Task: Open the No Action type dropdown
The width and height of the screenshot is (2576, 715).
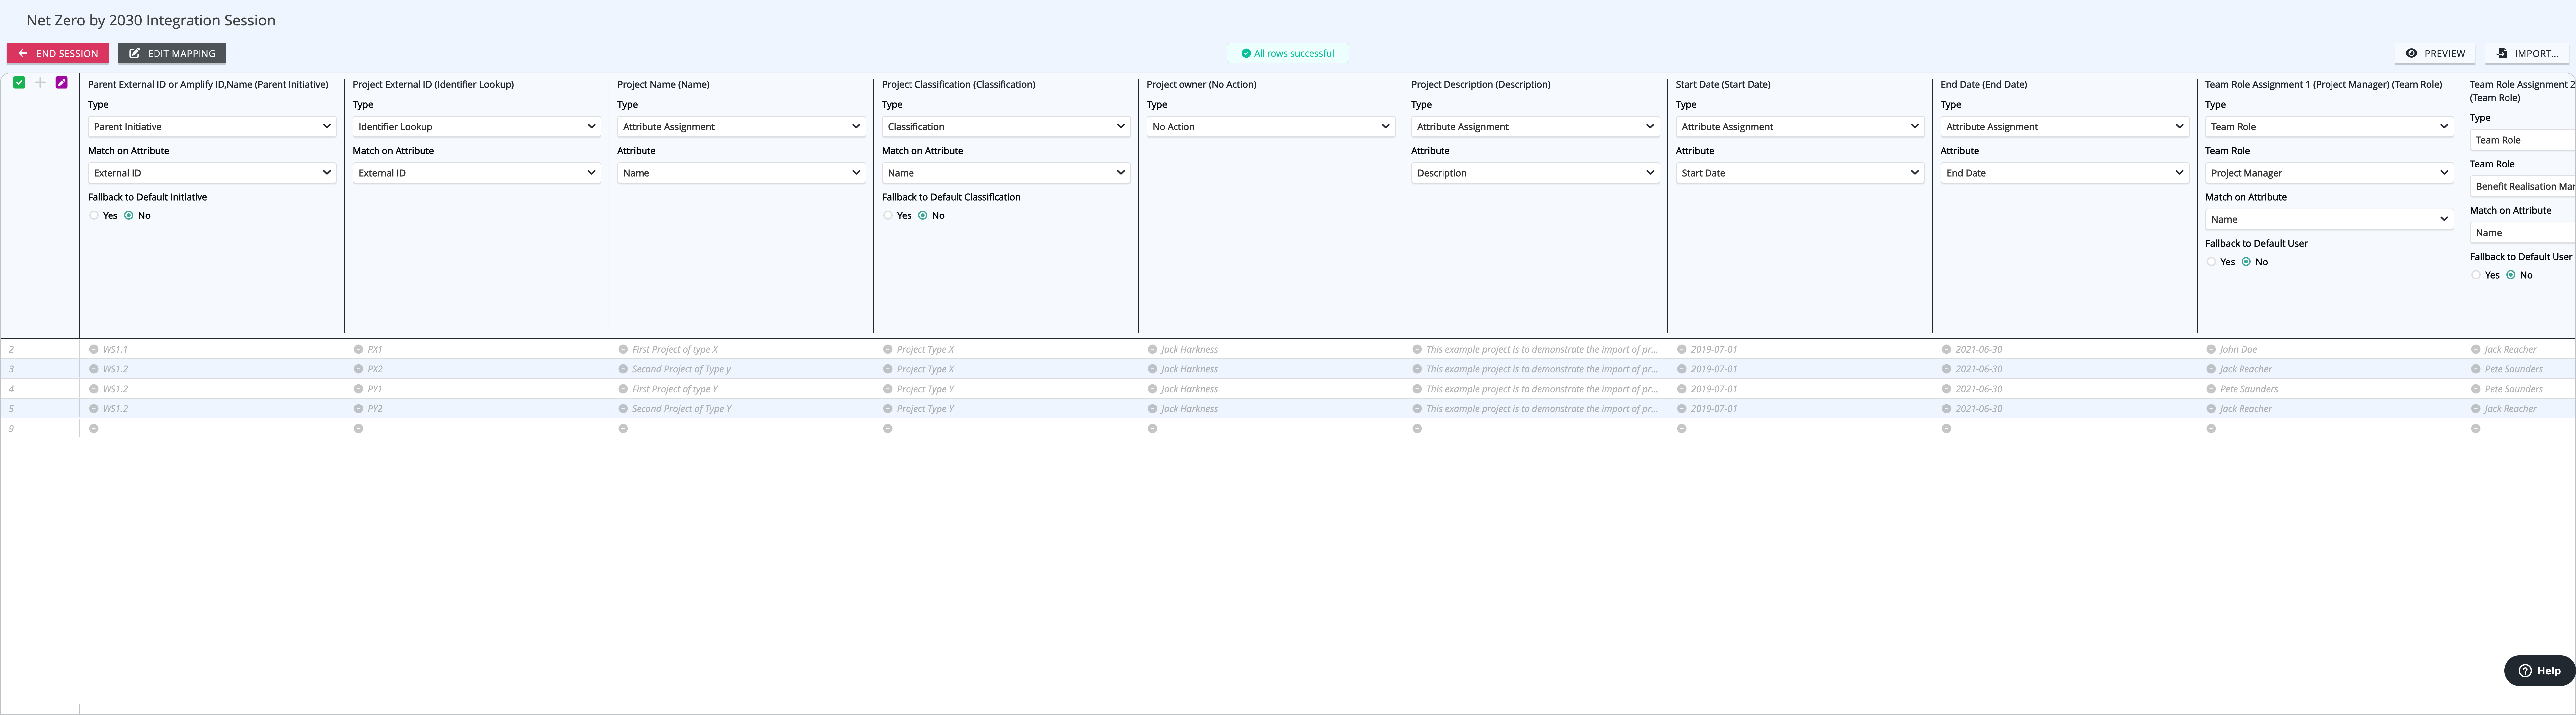Action: point(1271,127)
